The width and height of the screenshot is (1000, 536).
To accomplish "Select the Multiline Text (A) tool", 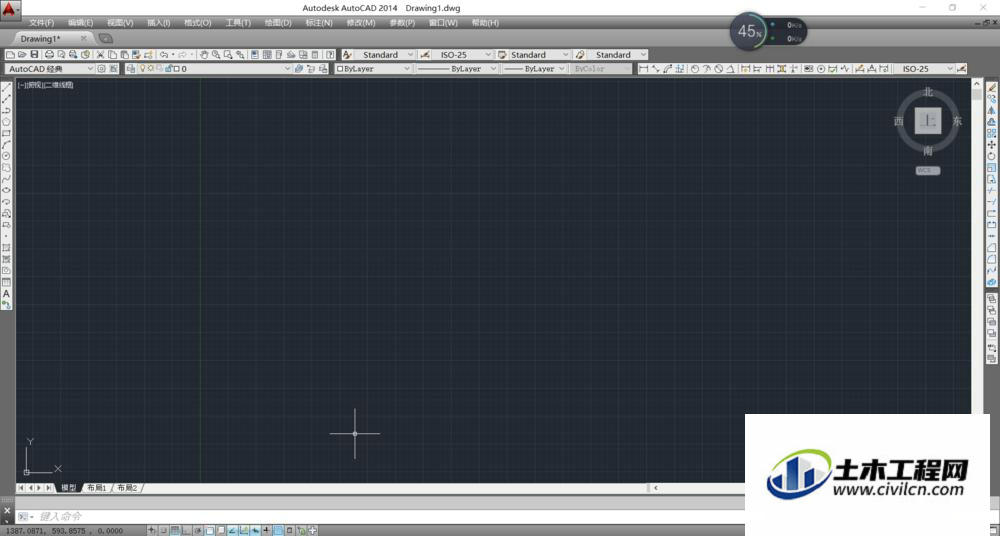I will (x=6, y=294).
